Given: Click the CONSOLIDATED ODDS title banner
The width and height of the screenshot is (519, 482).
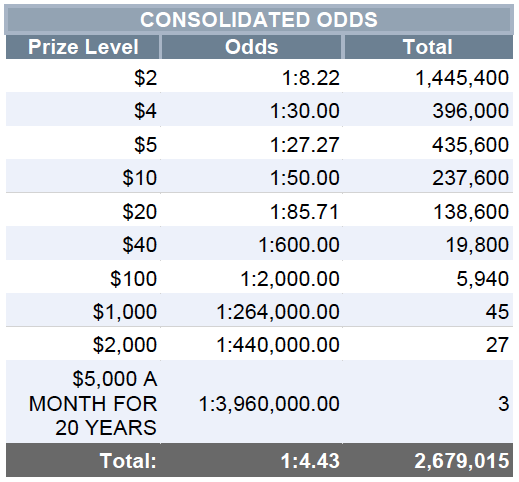Looking at the screenshot, I should click(x=259, y=19).
